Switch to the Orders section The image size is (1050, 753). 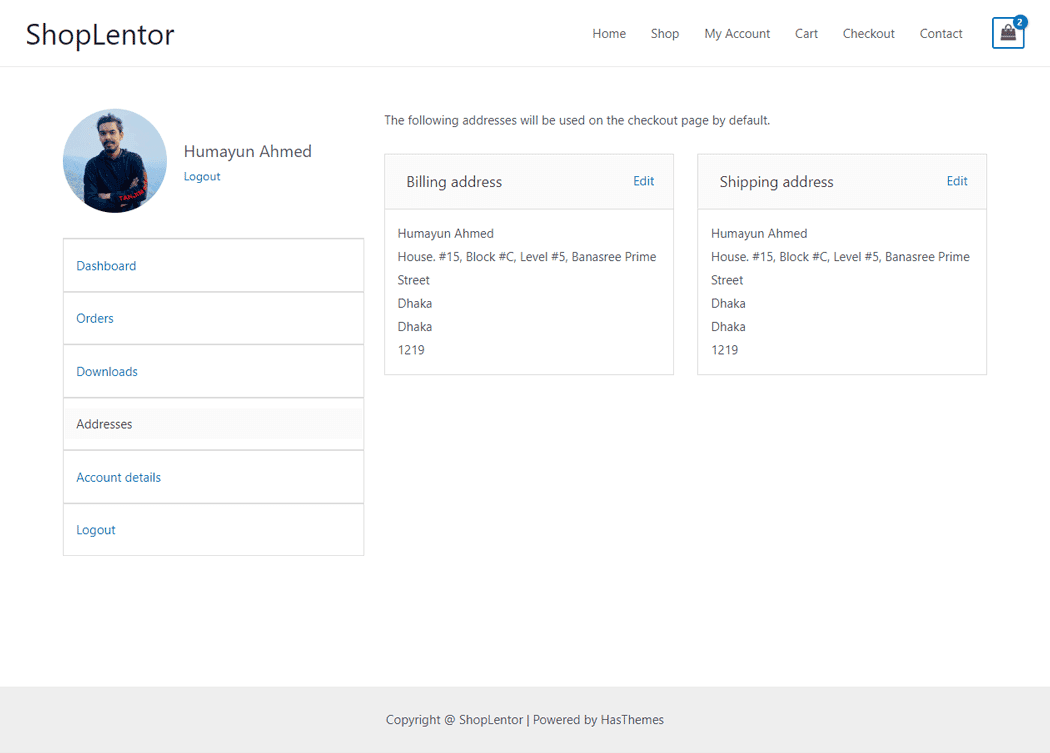pyautogui.click(x=95, y=319)
